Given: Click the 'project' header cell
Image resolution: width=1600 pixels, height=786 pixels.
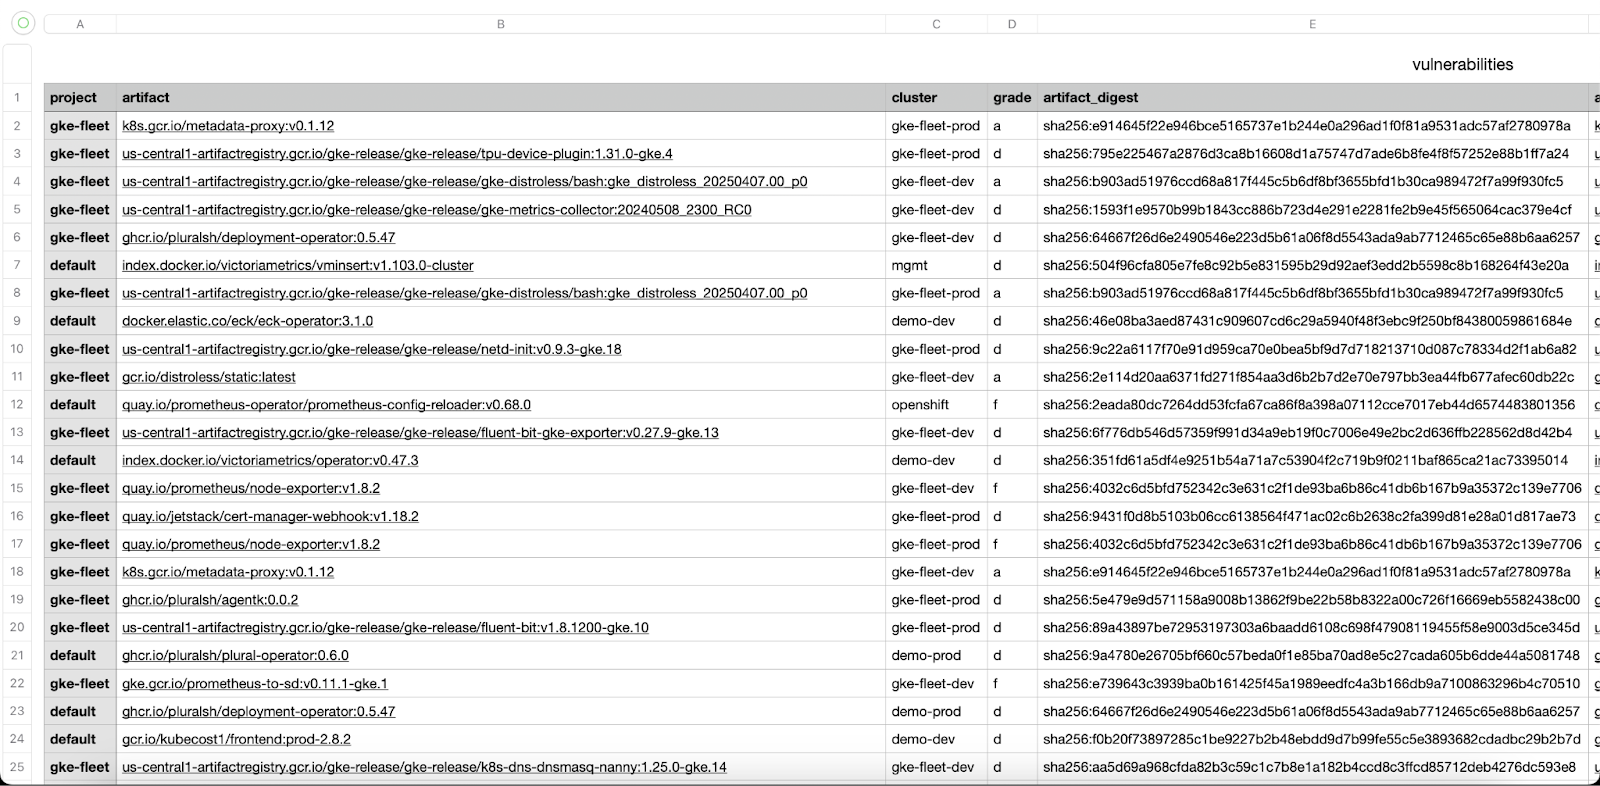Looking at the screenshot, I should [x=80, y=98].
